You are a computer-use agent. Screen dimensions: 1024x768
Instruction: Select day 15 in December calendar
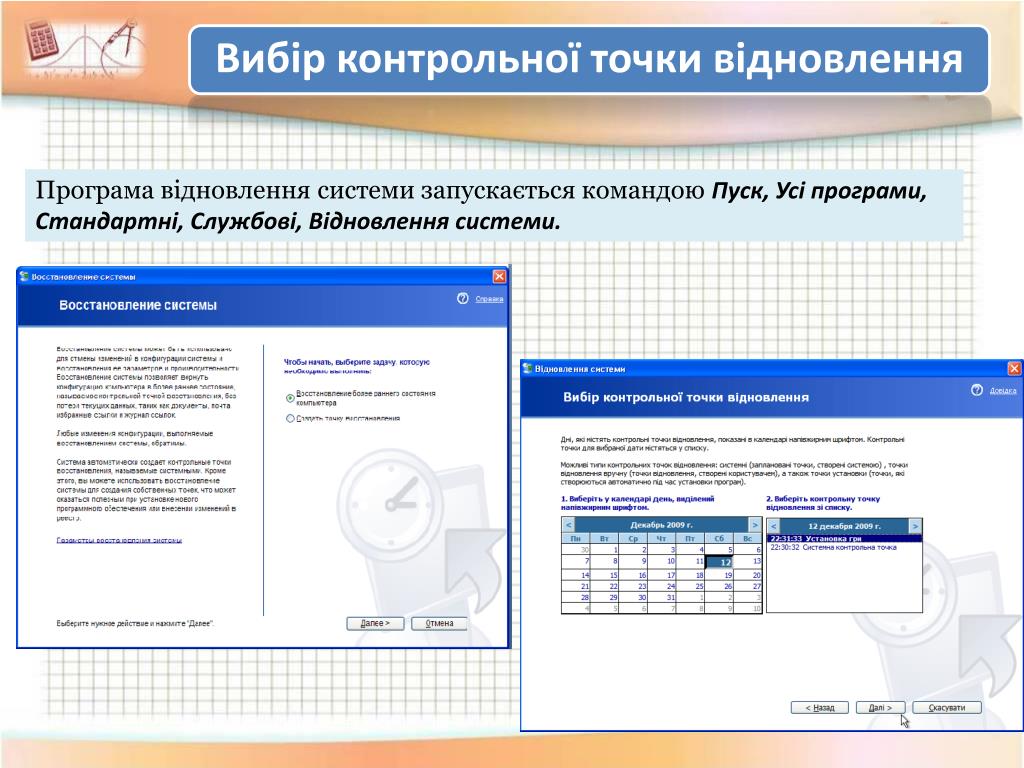605,575
